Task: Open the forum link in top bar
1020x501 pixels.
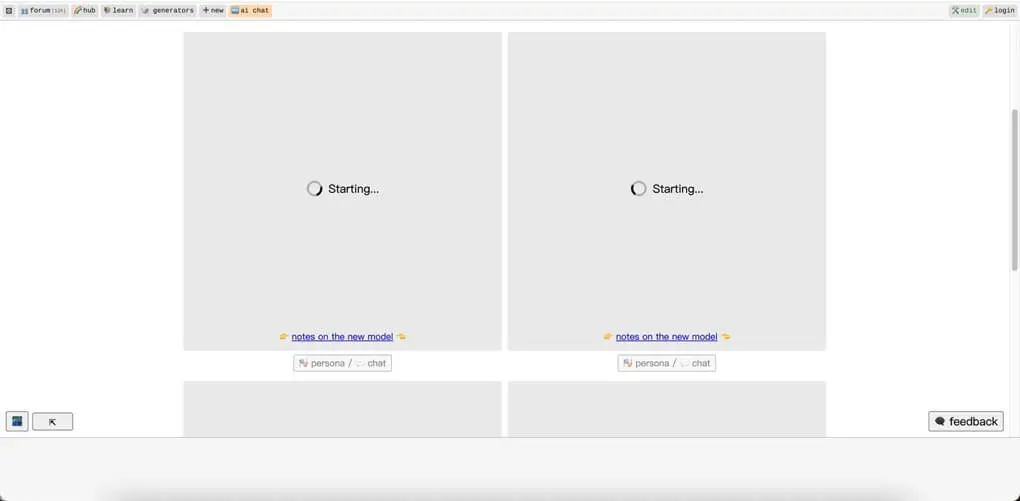Action: click(43, 10)
